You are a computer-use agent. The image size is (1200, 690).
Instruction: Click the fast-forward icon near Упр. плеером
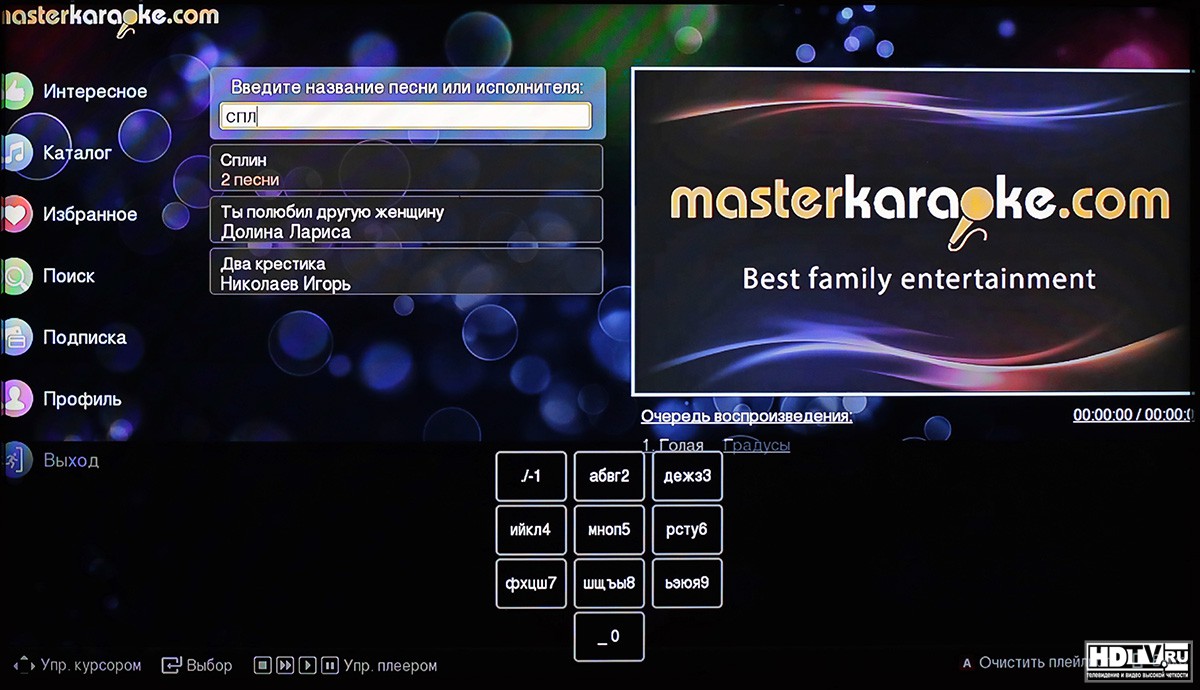285,665
